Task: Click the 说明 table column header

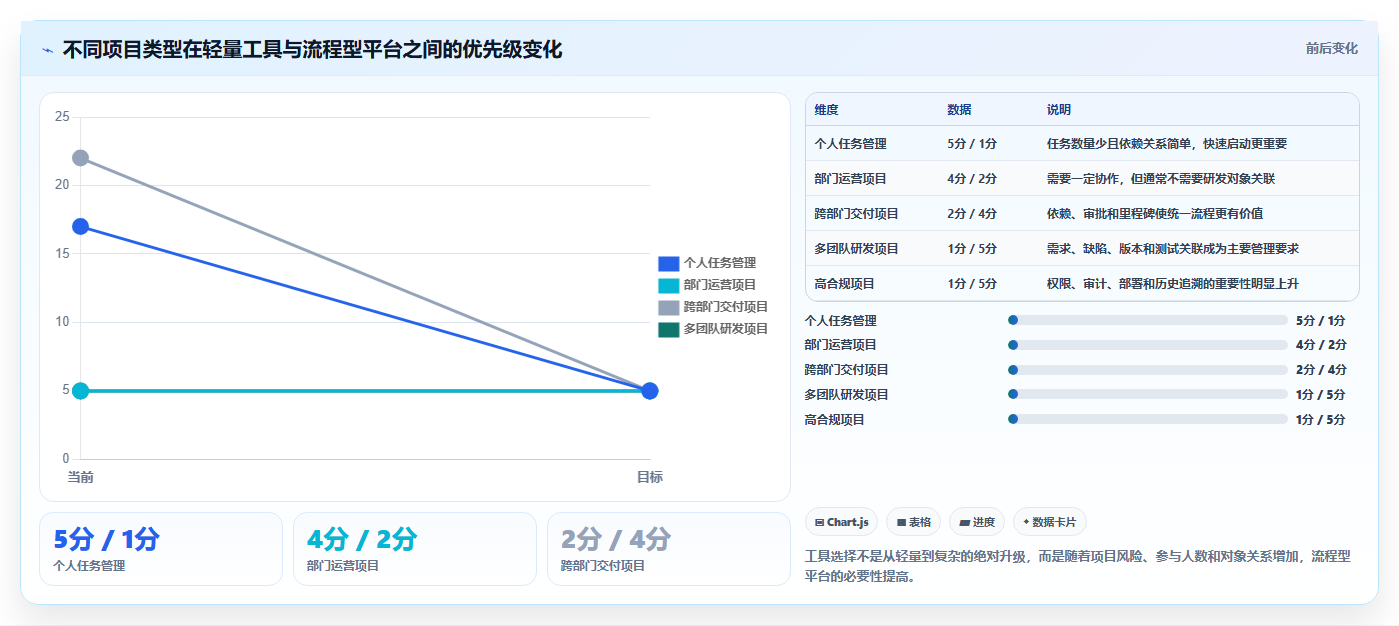Action: 1059,110
